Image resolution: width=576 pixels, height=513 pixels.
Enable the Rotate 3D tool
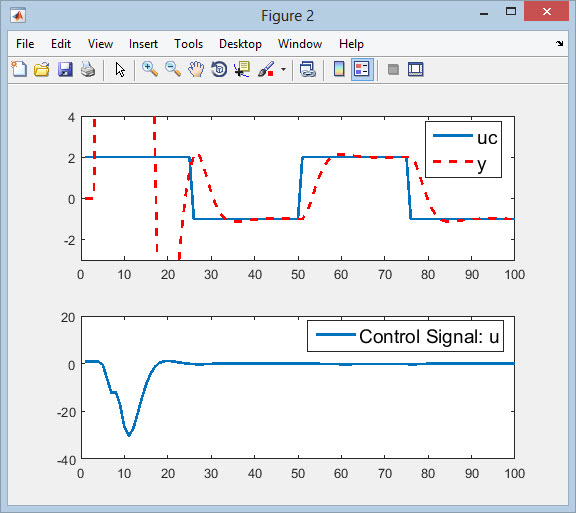[219, 69]
